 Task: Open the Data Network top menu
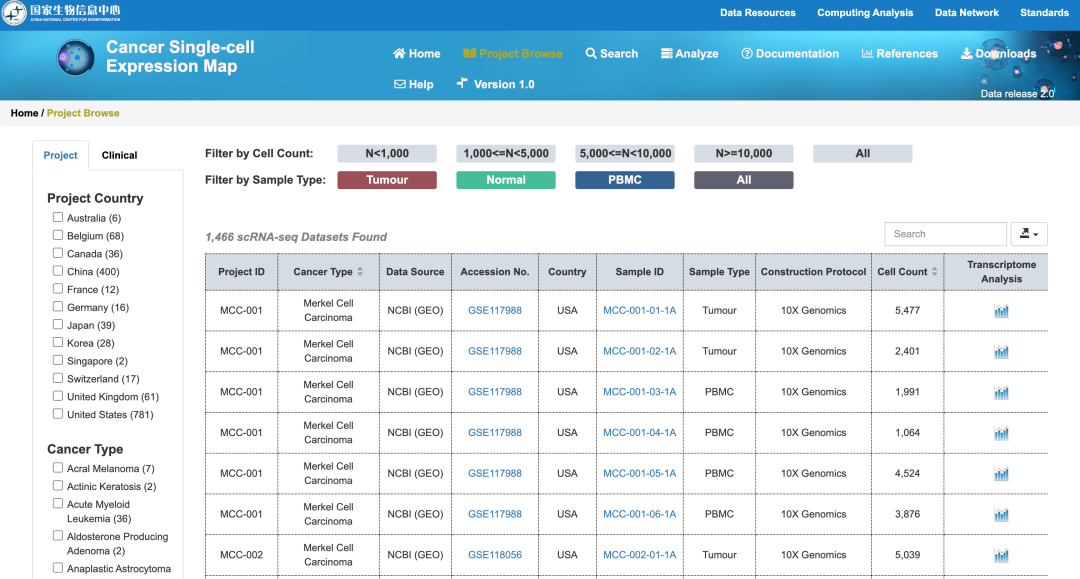point(966,12)
